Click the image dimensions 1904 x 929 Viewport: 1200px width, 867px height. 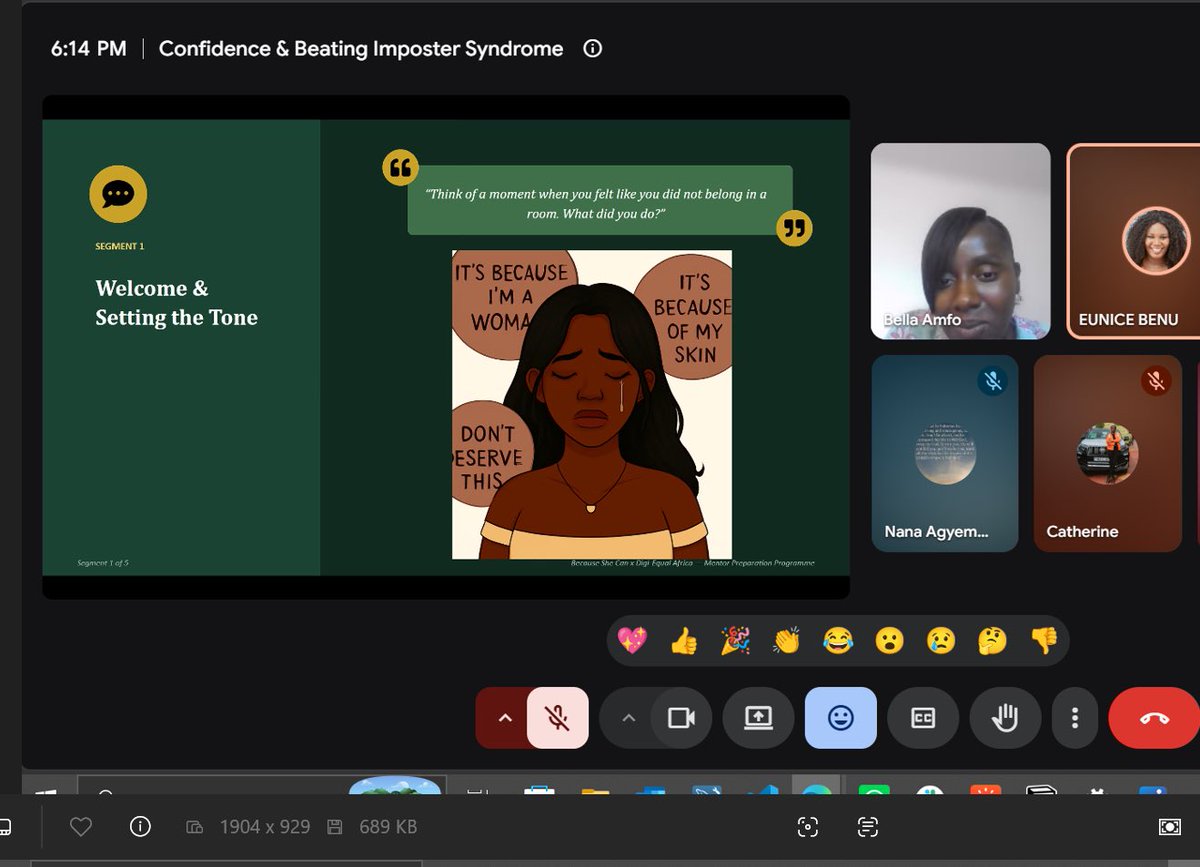click(265, 827)
